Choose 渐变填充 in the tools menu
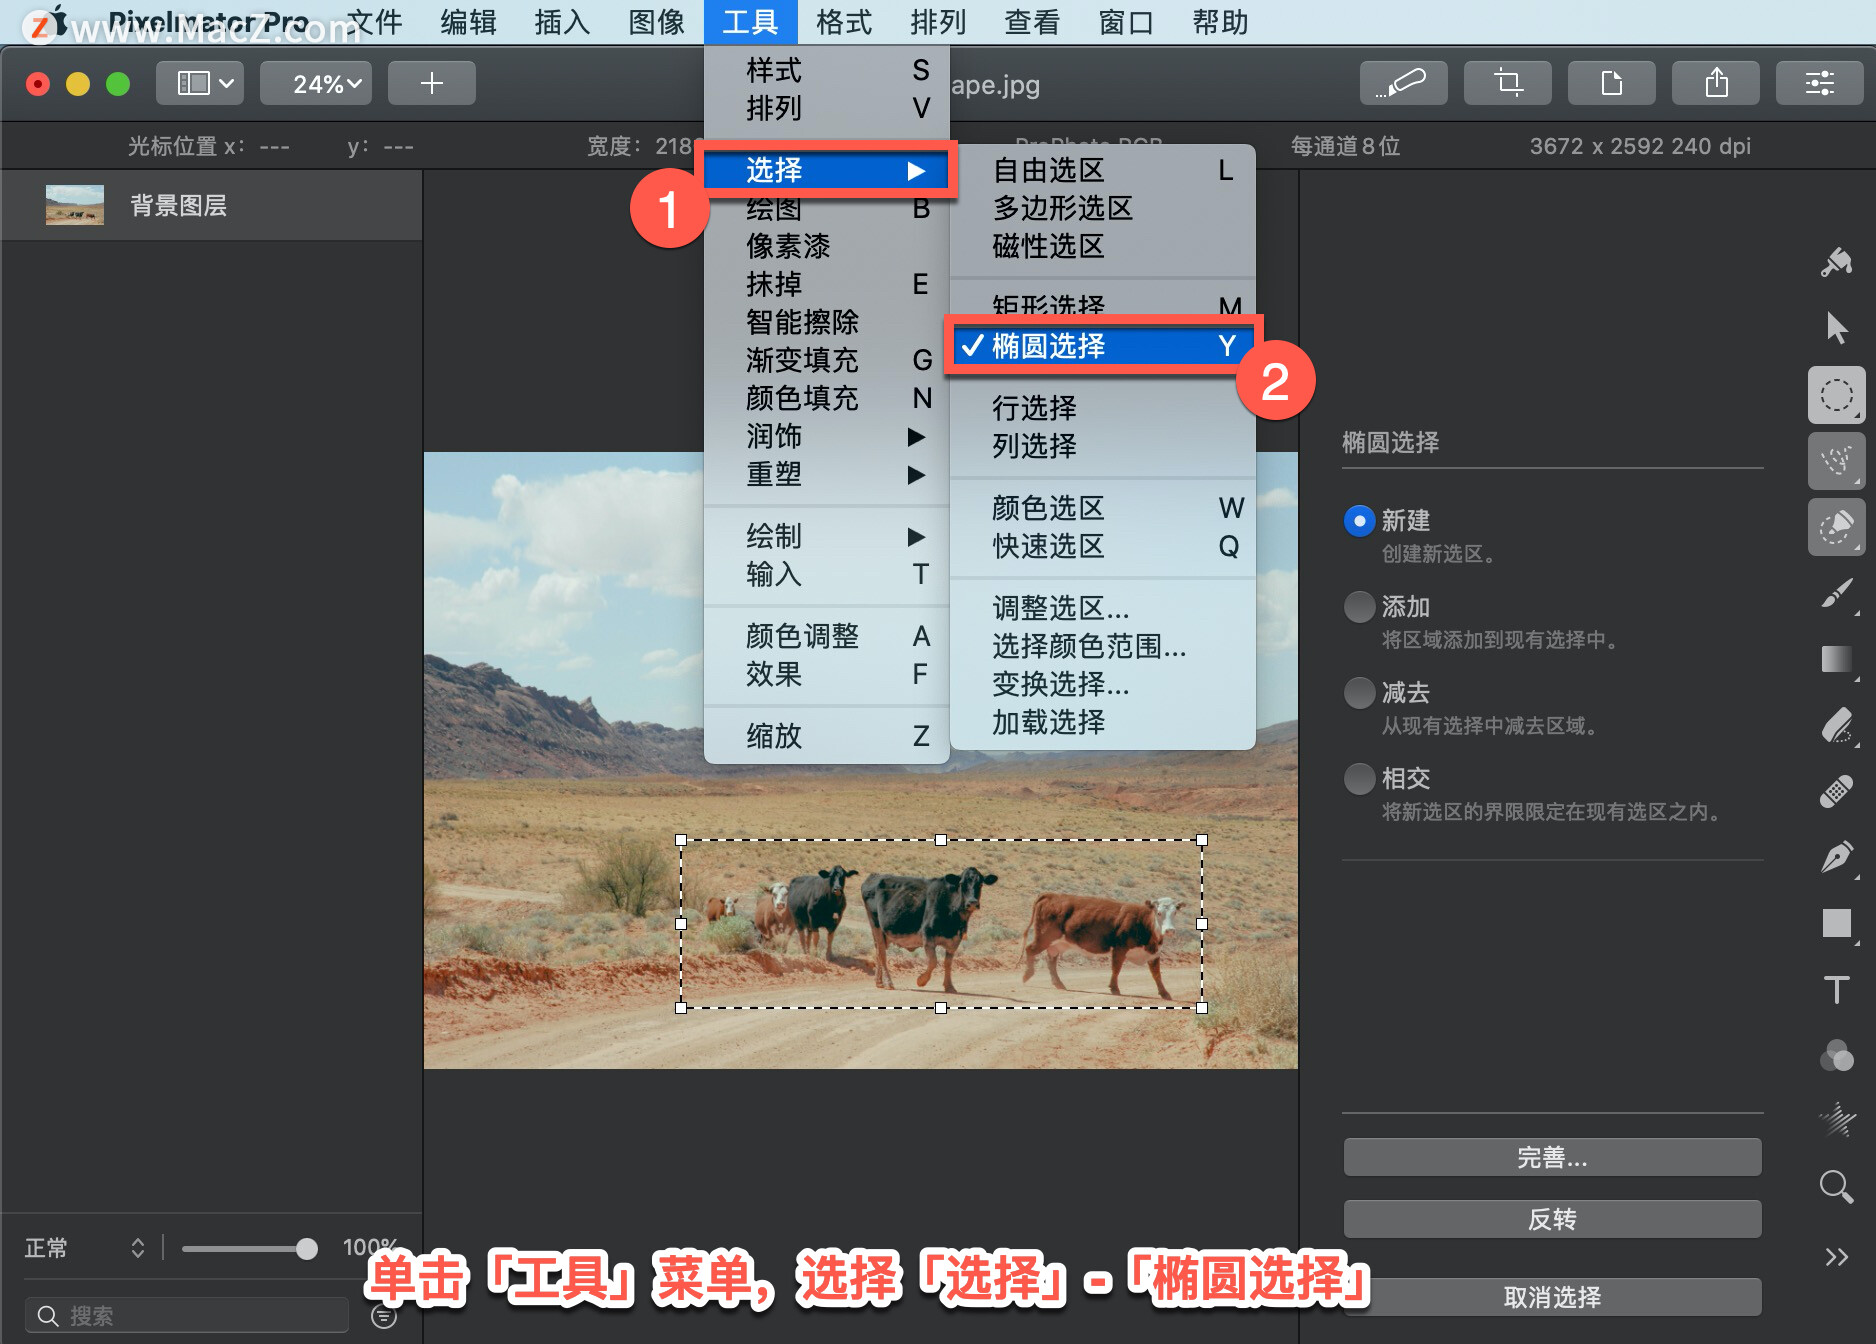 pos(826,360)
